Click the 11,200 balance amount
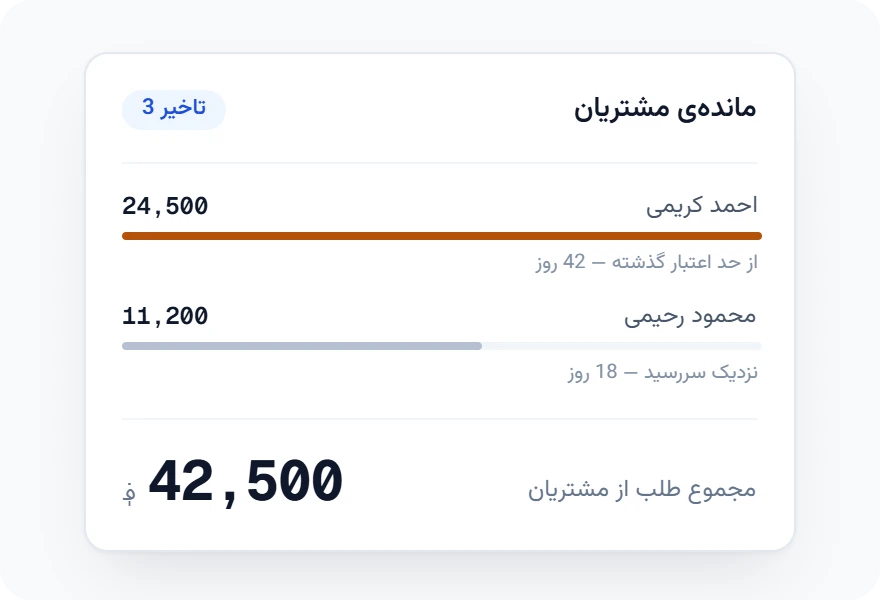Screen dimensions: 880x600 [x=165, y=316]
